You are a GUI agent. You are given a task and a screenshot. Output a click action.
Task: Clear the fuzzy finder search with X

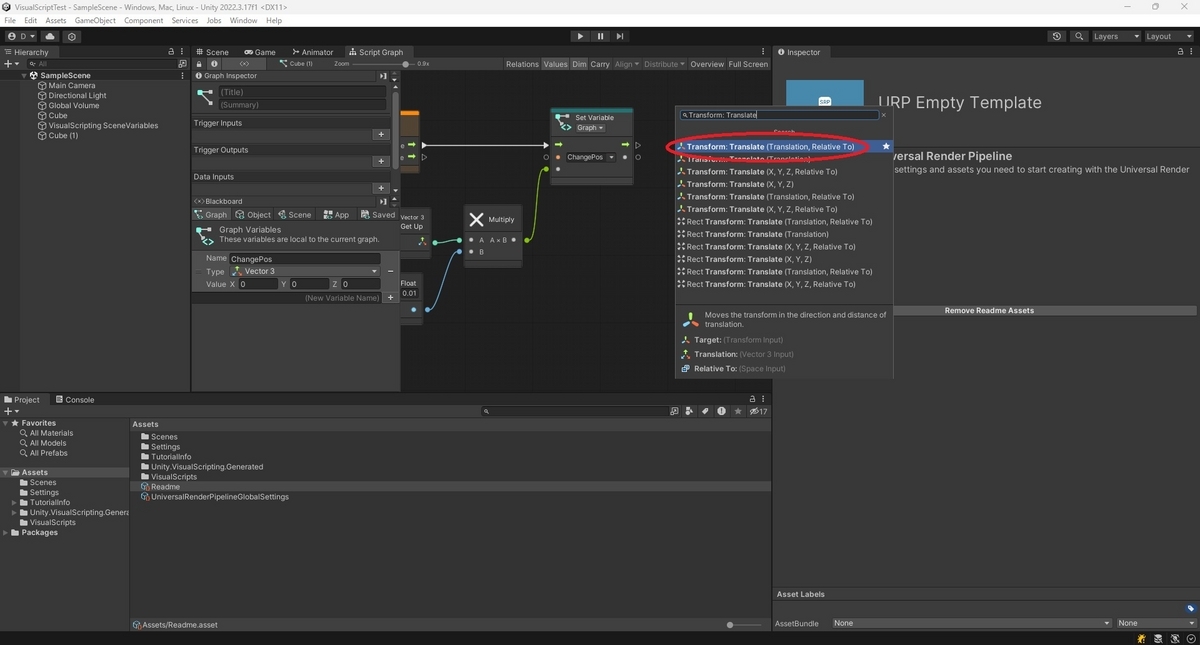[883, 115]
